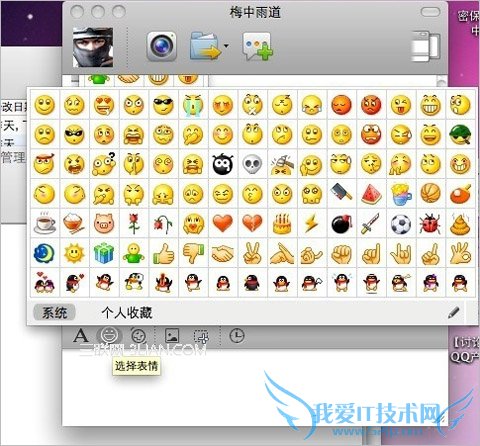
Task: Insert the two penguins in love emoticon
Action: pyautogui.click(x=44, y=283)
